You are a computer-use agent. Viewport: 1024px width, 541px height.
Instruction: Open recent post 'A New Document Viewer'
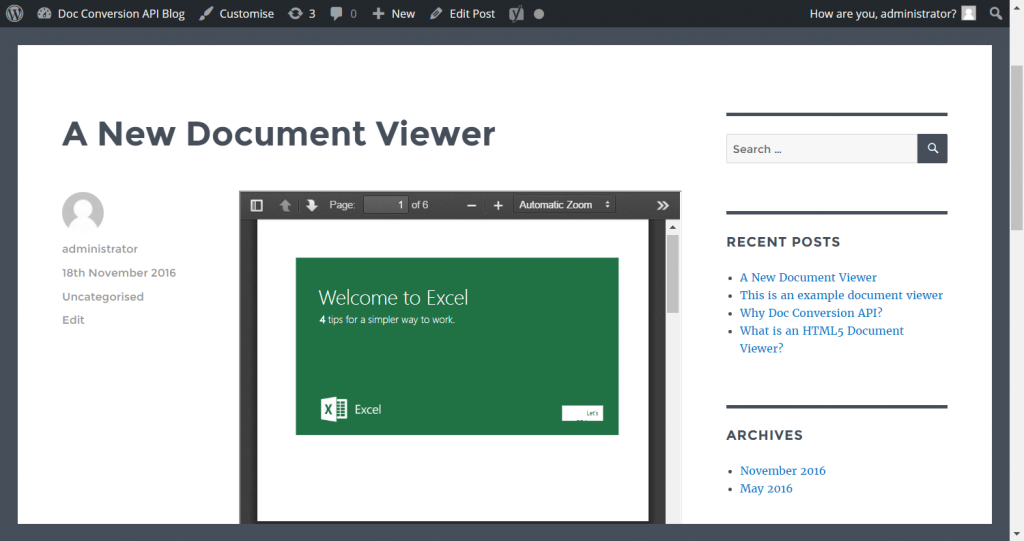coord(808,277)
